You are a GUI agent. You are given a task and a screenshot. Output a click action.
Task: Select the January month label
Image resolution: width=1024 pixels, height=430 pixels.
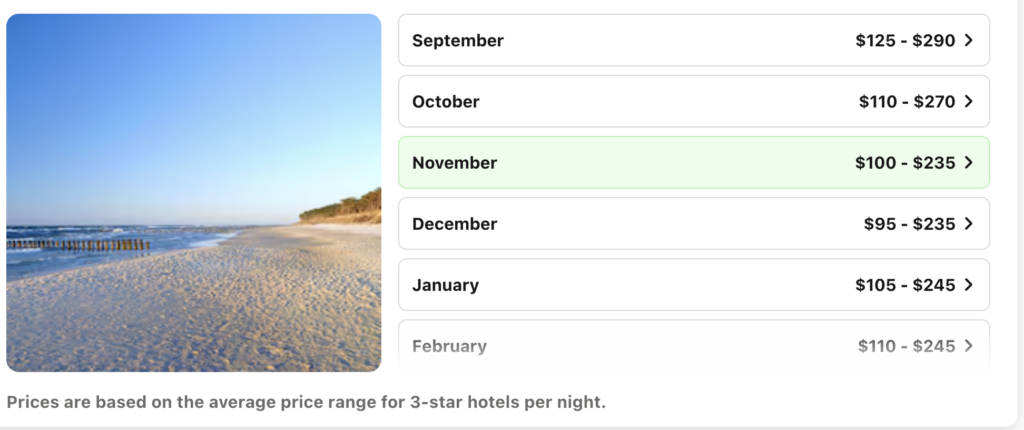pos(445,285)
